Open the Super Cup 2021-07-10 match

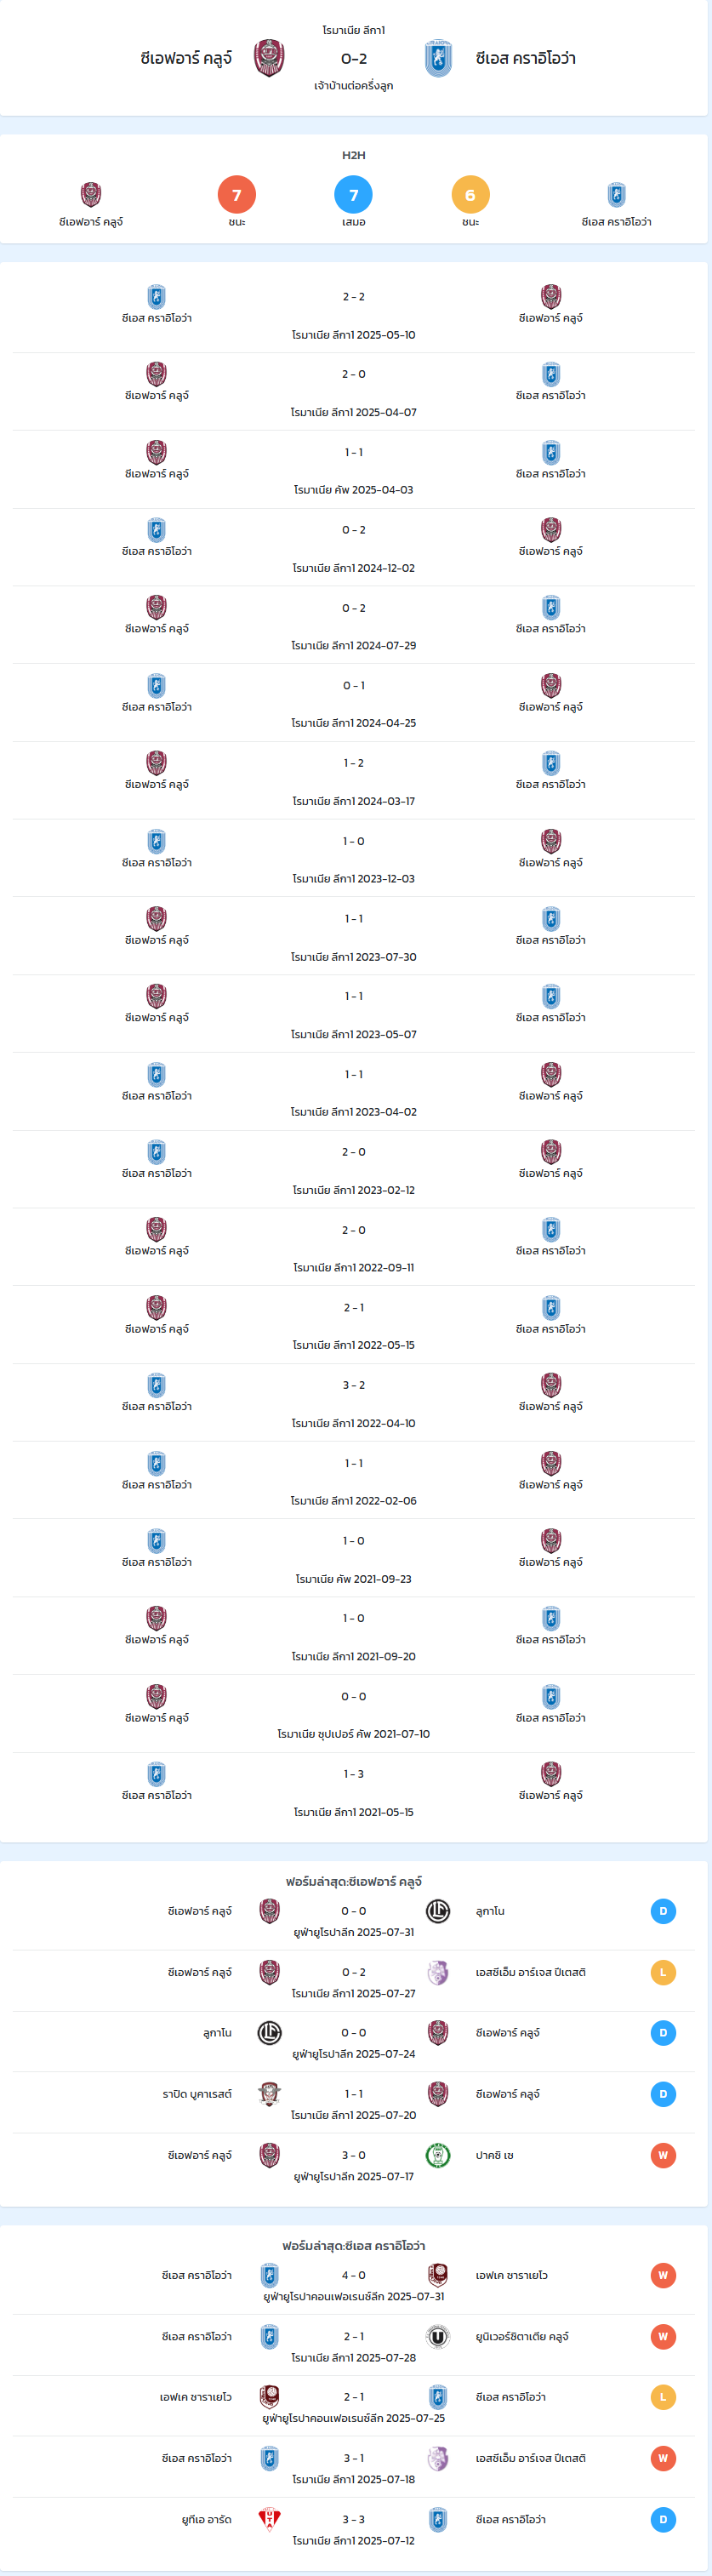354,1714
